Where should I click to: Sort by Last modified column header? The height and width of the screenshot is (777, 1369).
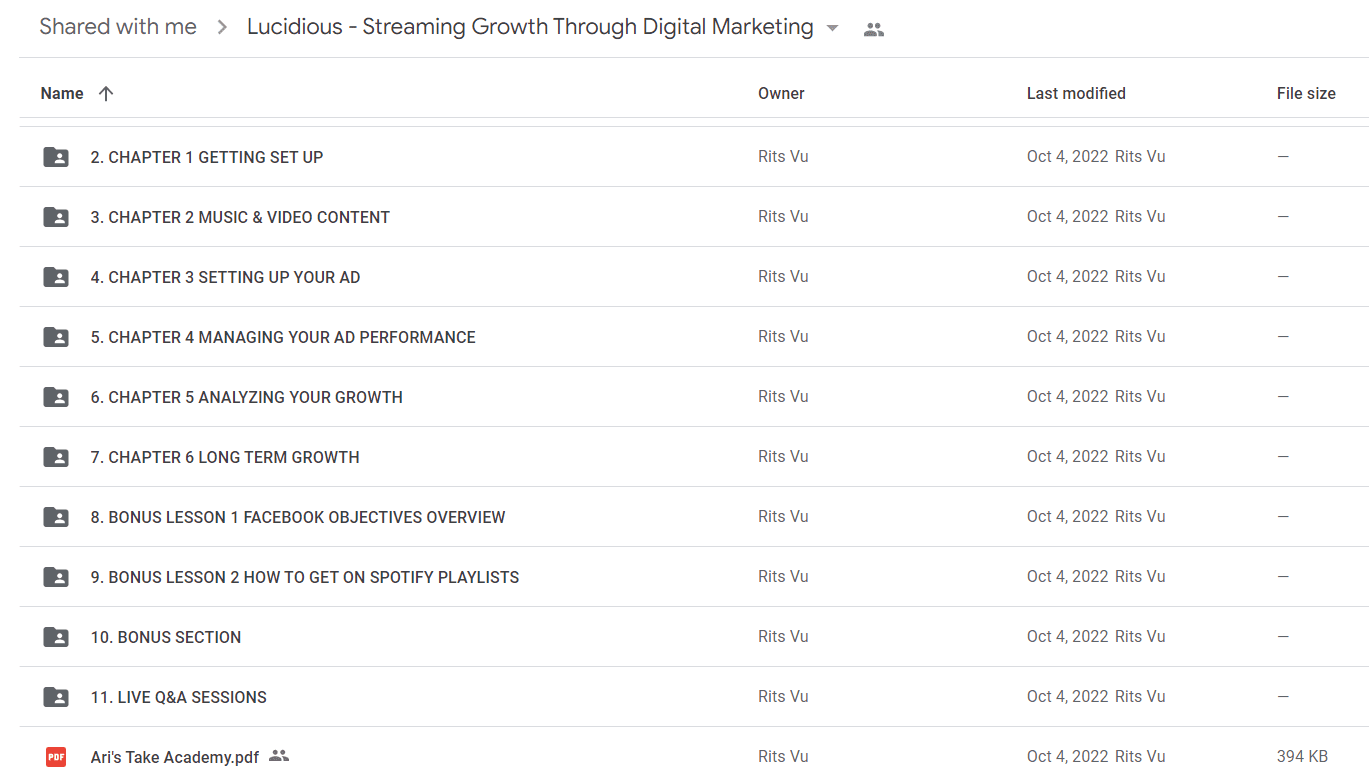tap(1076, 93)
